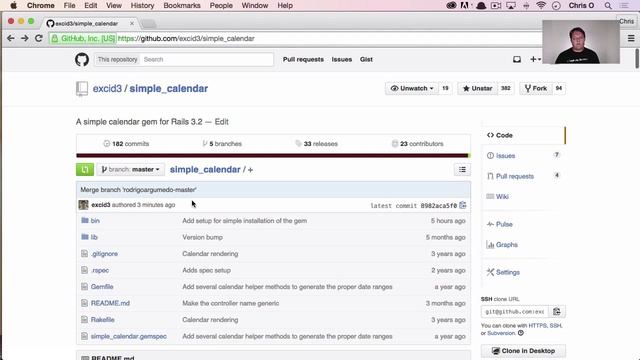Open the bin folder
The height and width of the screenshot is (360, 640).
coord(95,221)
